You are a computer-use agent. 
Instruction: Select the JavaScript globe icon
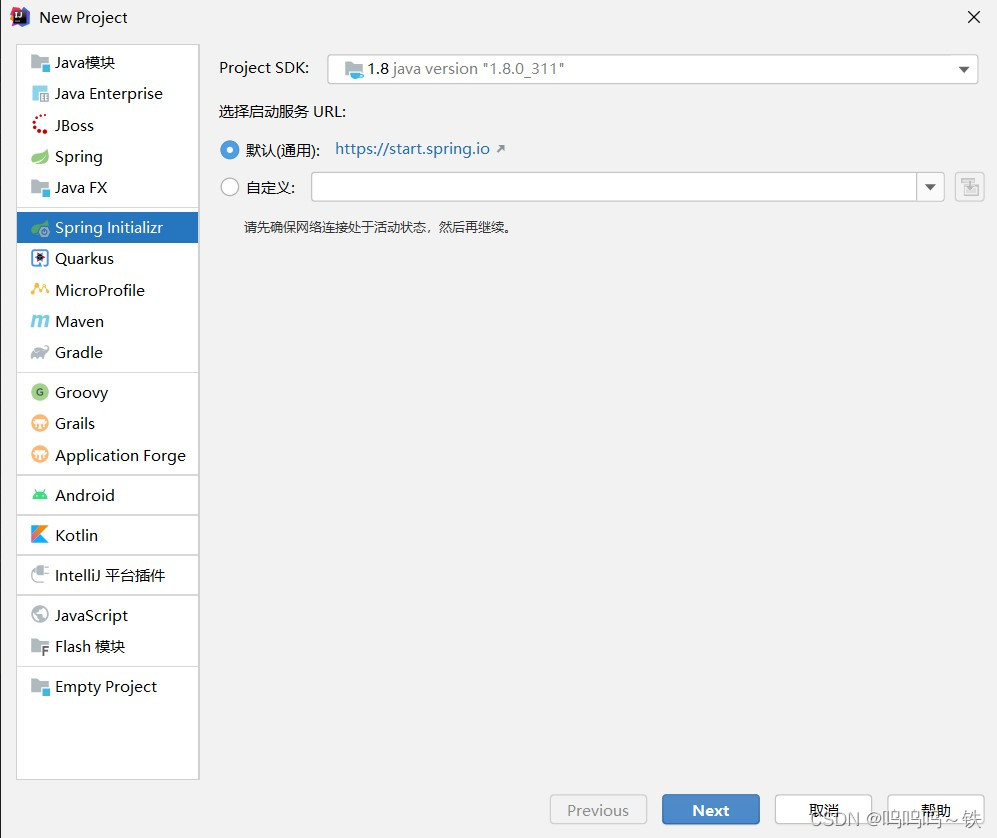click(x=40, y=615)
